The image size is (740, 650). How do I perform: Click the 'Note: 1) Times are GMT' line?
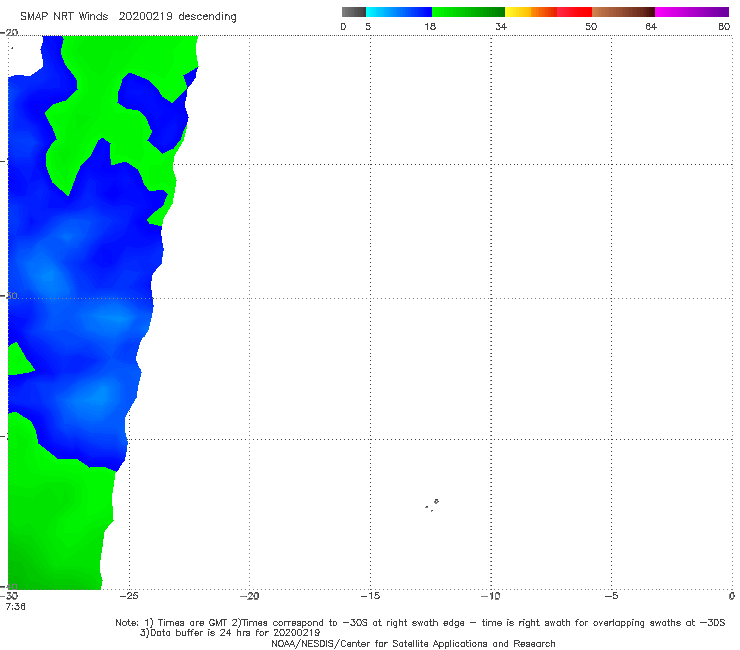click(x=420, y=623)
